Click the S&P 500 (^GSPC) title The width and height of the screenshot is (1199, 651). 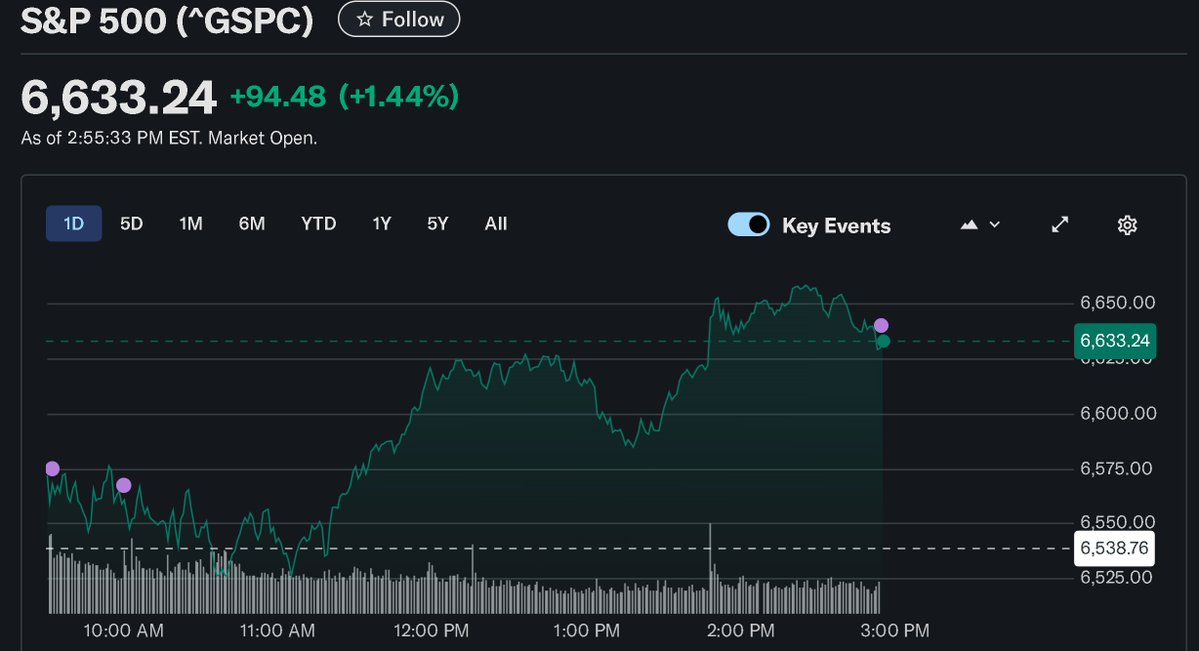167,20
